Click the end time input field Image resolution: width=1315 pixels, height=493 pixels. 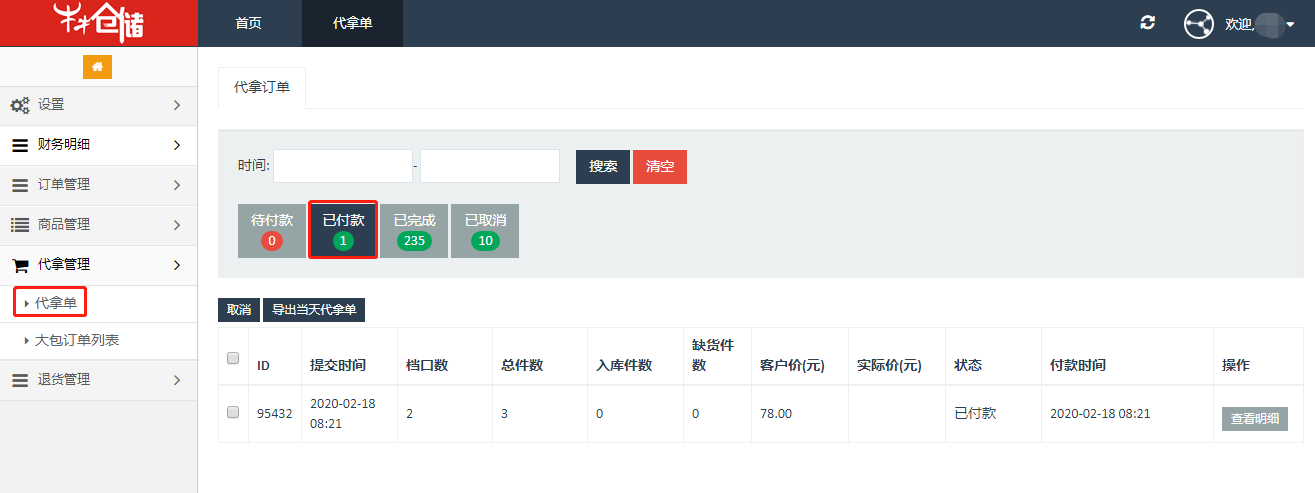tap(490, 166)
